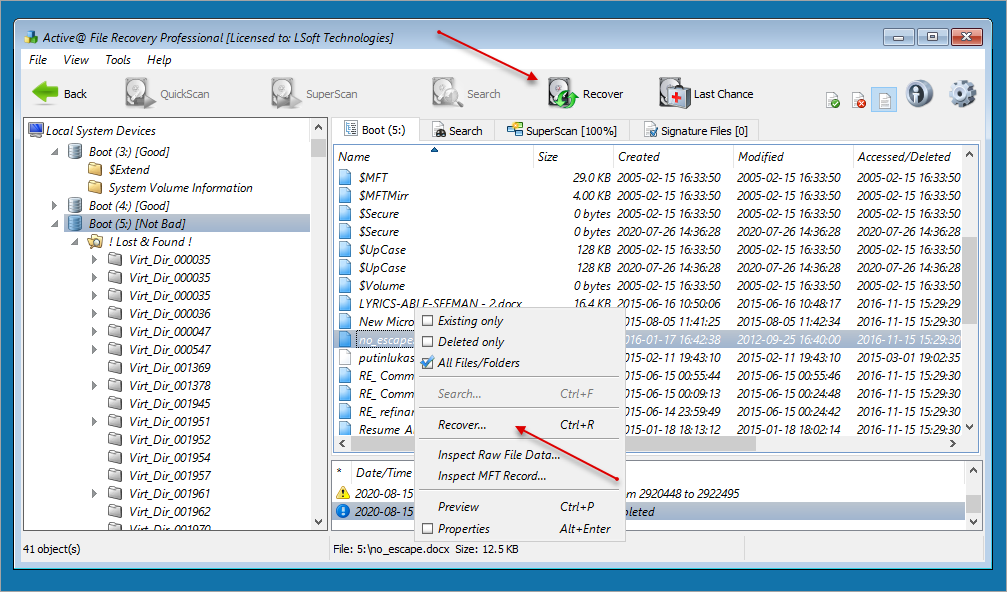Open settings with the gear icon

pos(962,94)
